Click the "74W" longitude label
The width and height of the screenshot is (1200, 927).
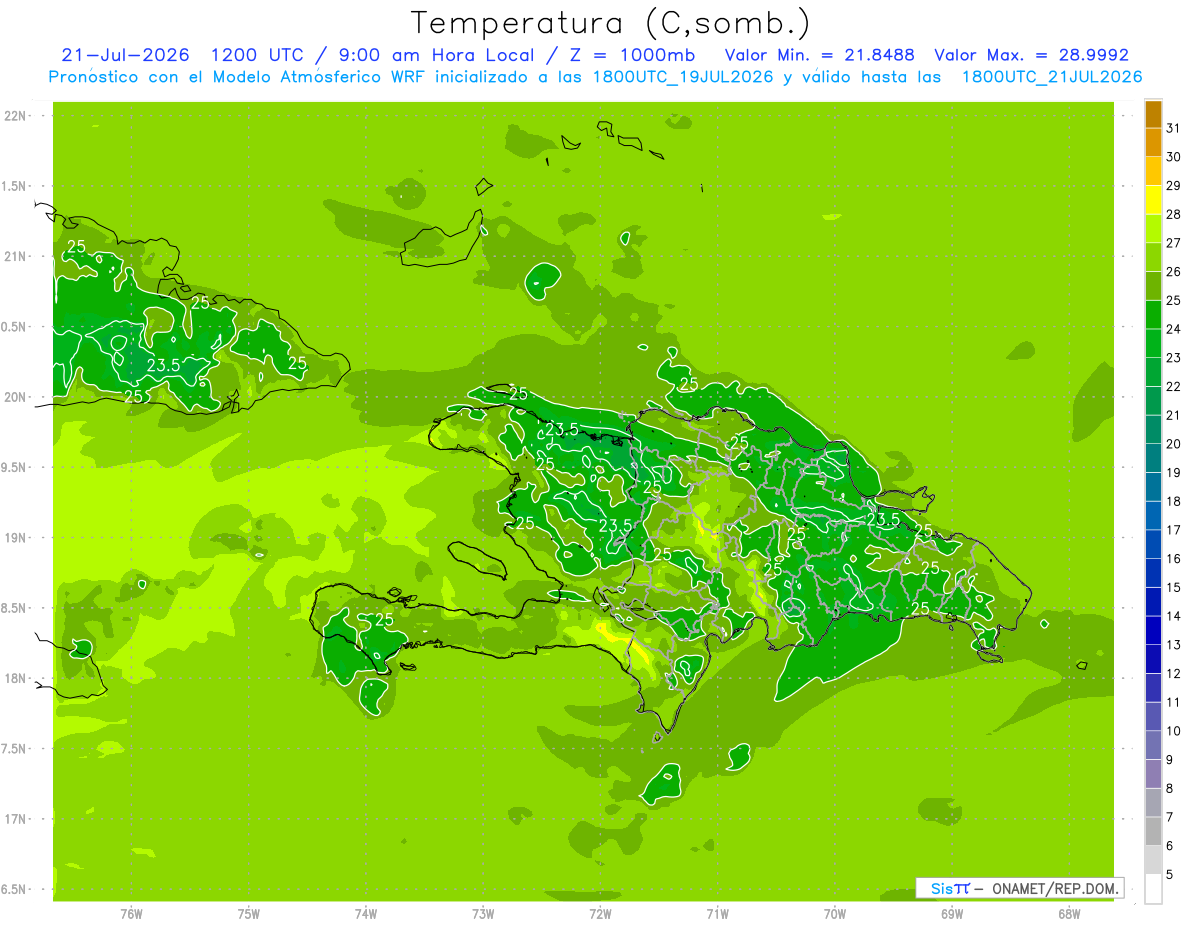[x=366, y=914]
